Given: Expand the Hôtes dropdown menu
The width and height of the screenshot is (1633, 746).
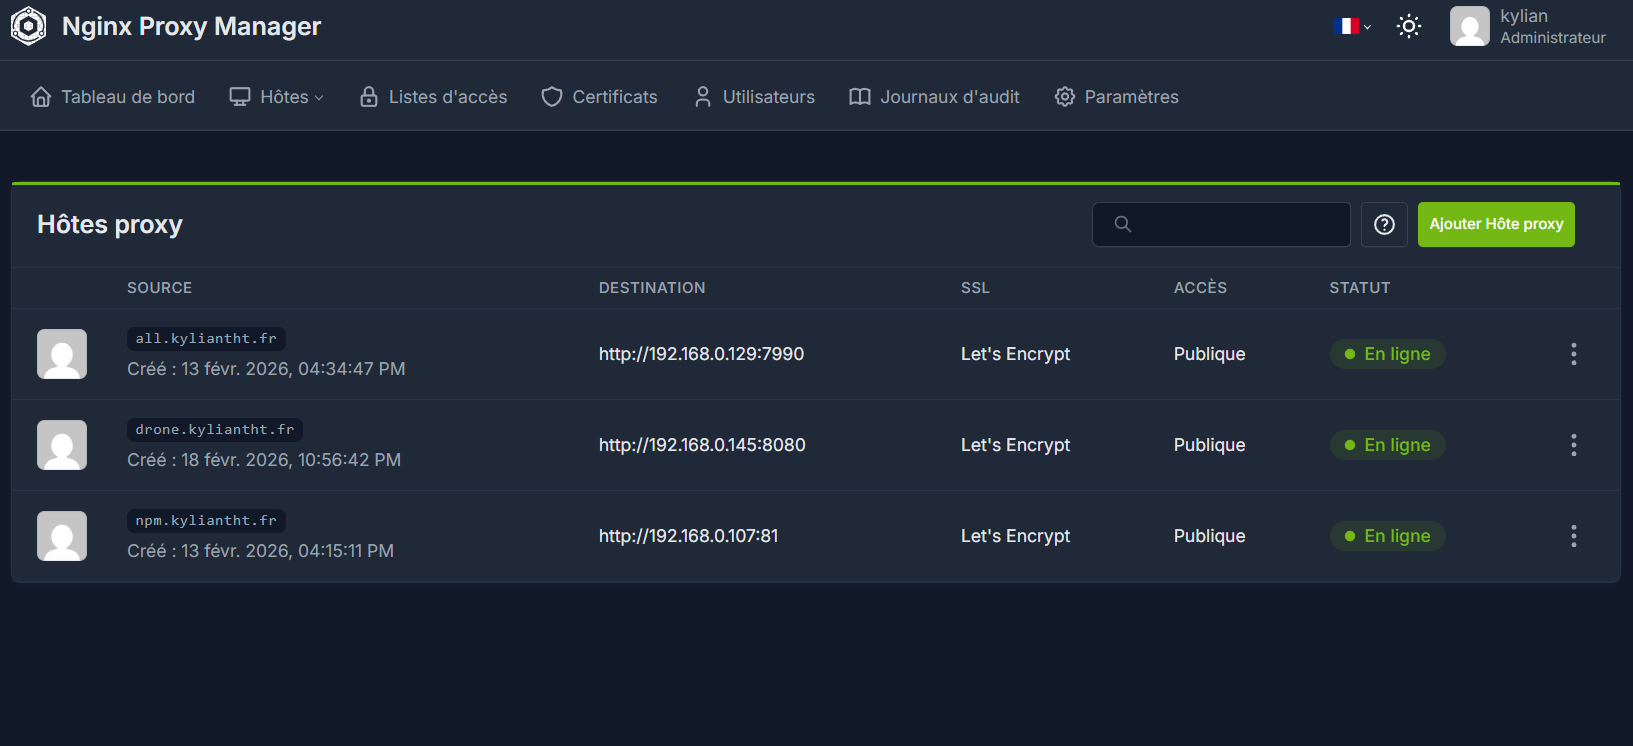Looking at the screenshot, I should [277, 97].
